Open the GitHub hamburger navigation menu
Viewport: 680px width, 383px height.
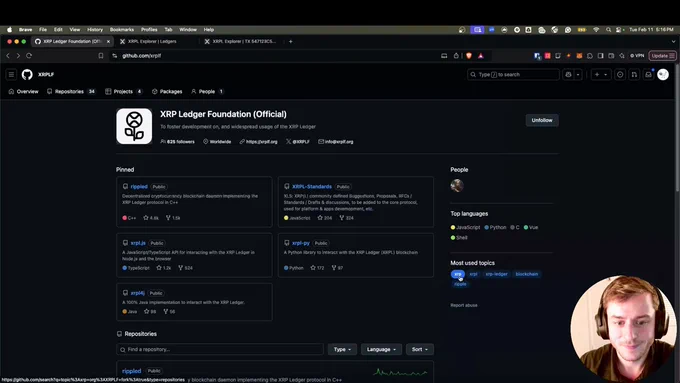click(11, 75)
